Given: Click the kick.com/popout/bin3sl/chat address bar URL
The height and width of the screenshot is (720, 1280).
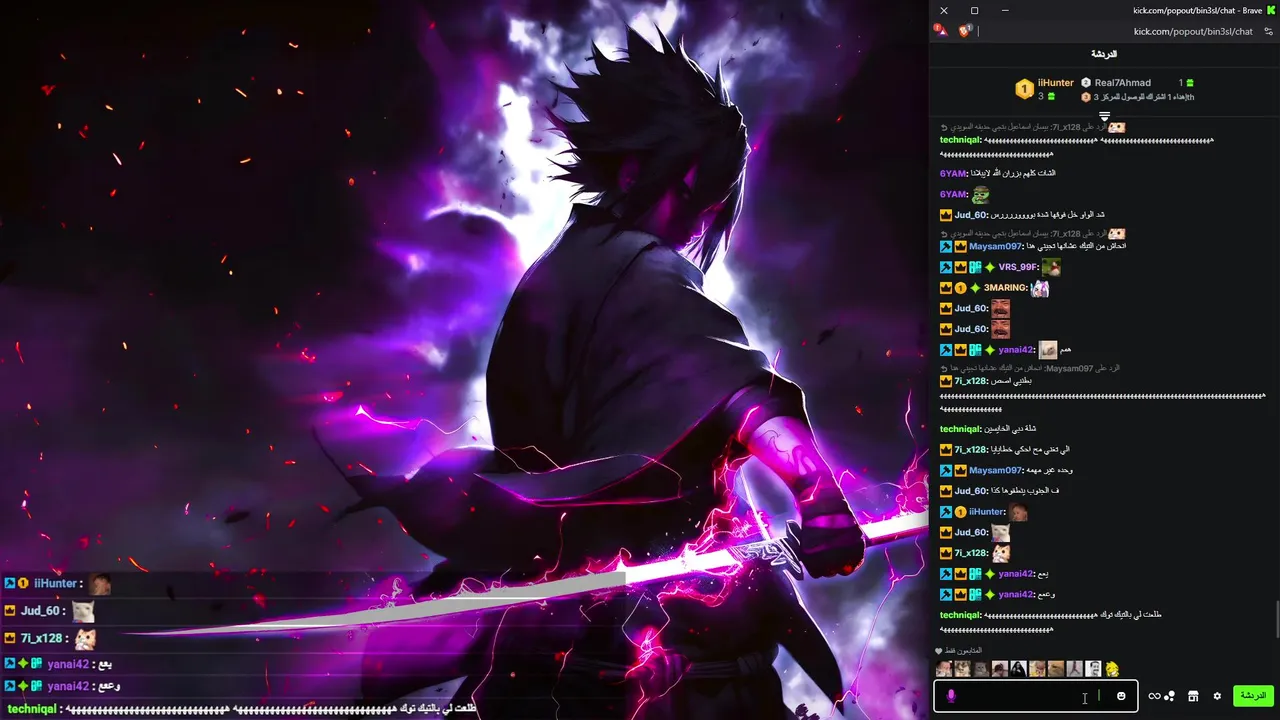Looking at the screenshot, I should (1193, 31).
